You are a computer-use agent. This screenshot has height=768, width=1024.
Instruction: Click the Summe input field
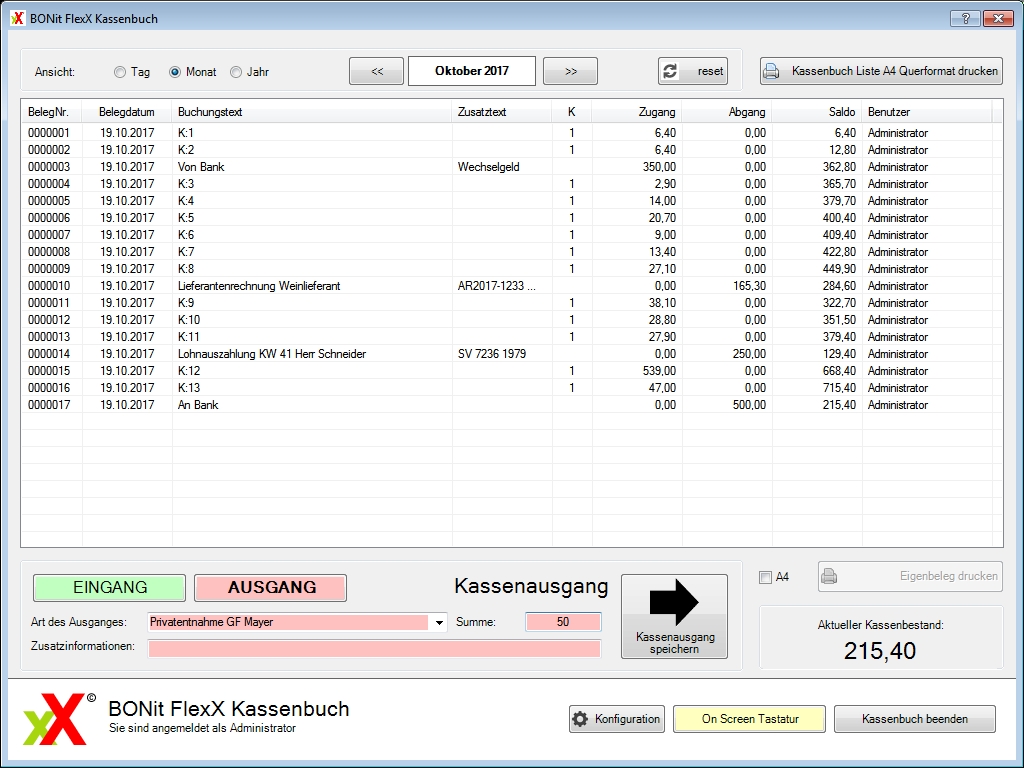pyautogui.click(x=563, y=622)
